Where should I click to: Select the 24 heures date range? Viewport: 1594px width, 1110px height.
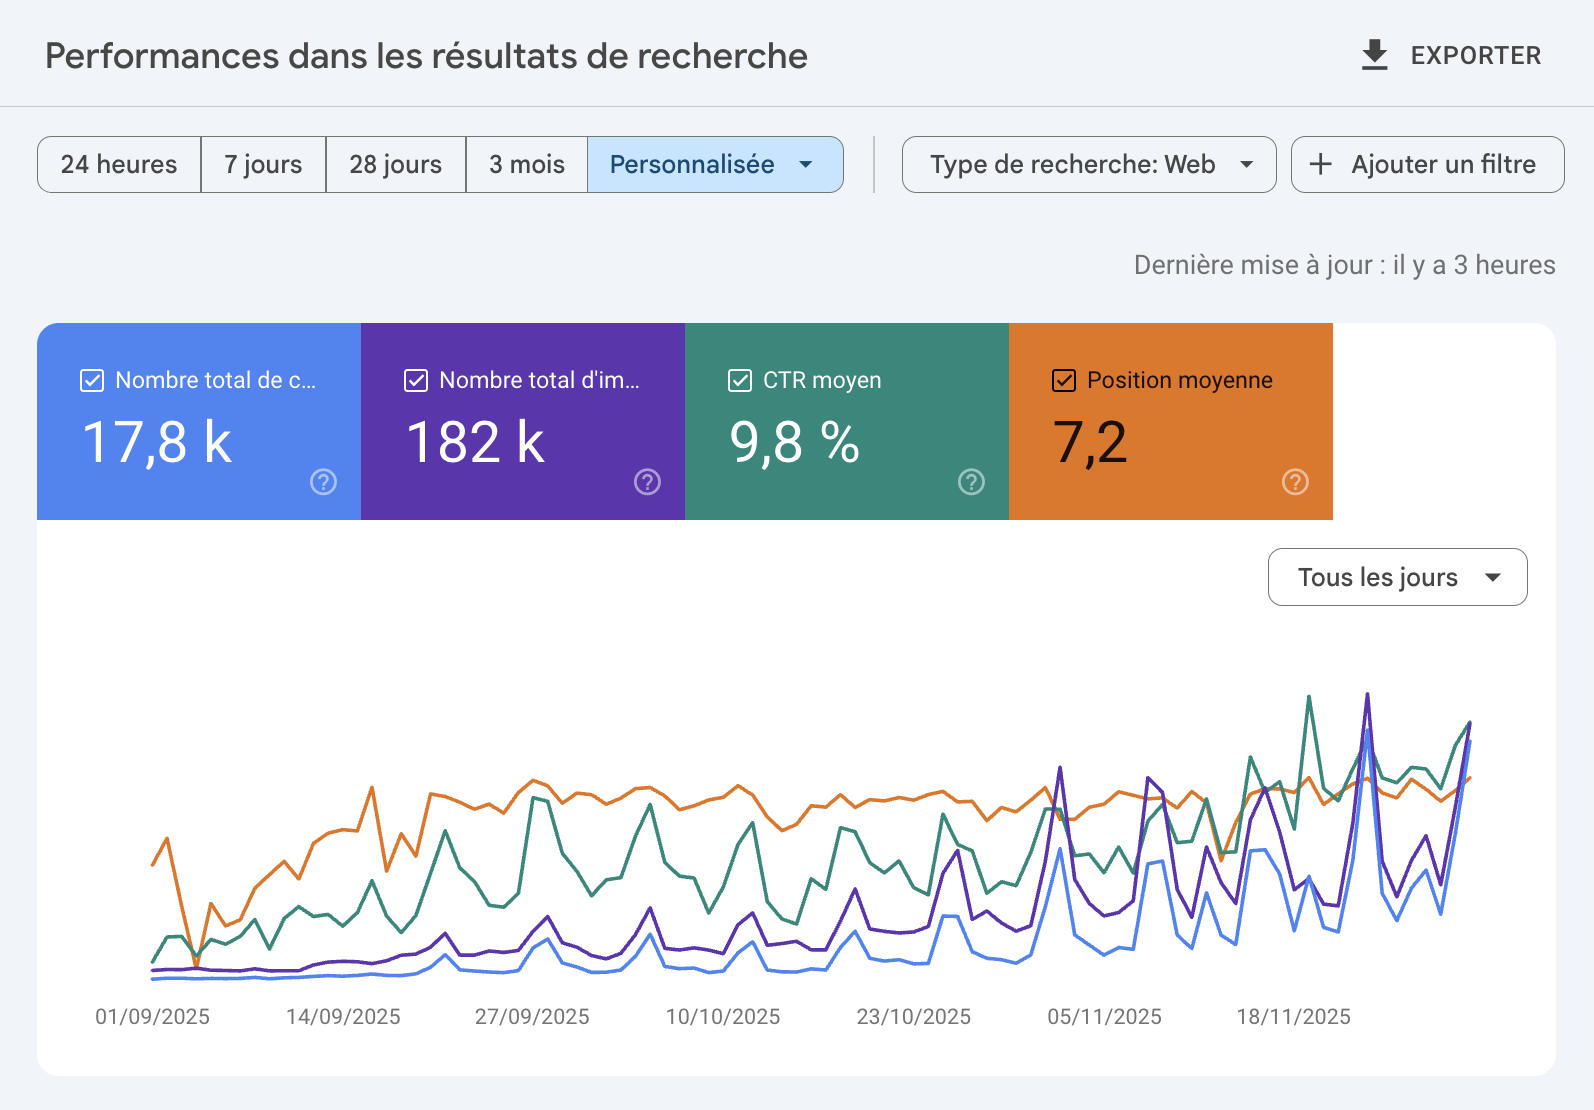coord(119,164)
